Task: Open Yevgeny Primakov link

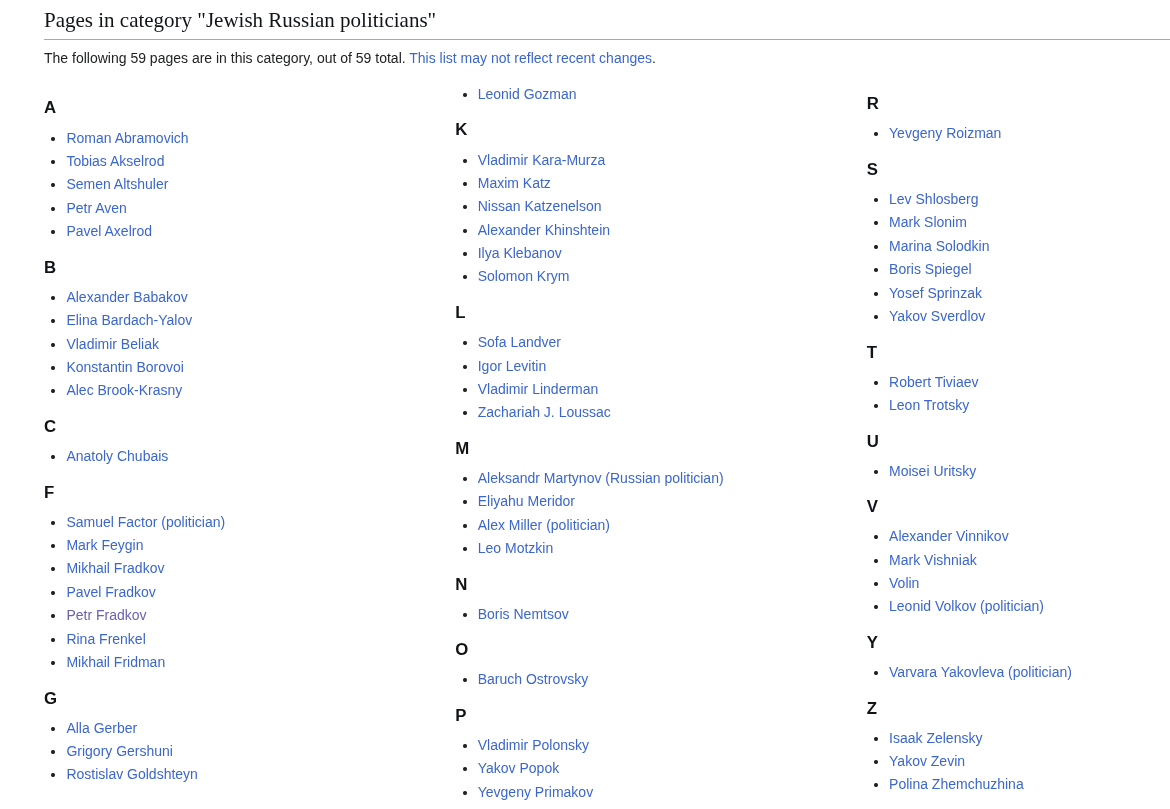Action: [x=535, y=793]
